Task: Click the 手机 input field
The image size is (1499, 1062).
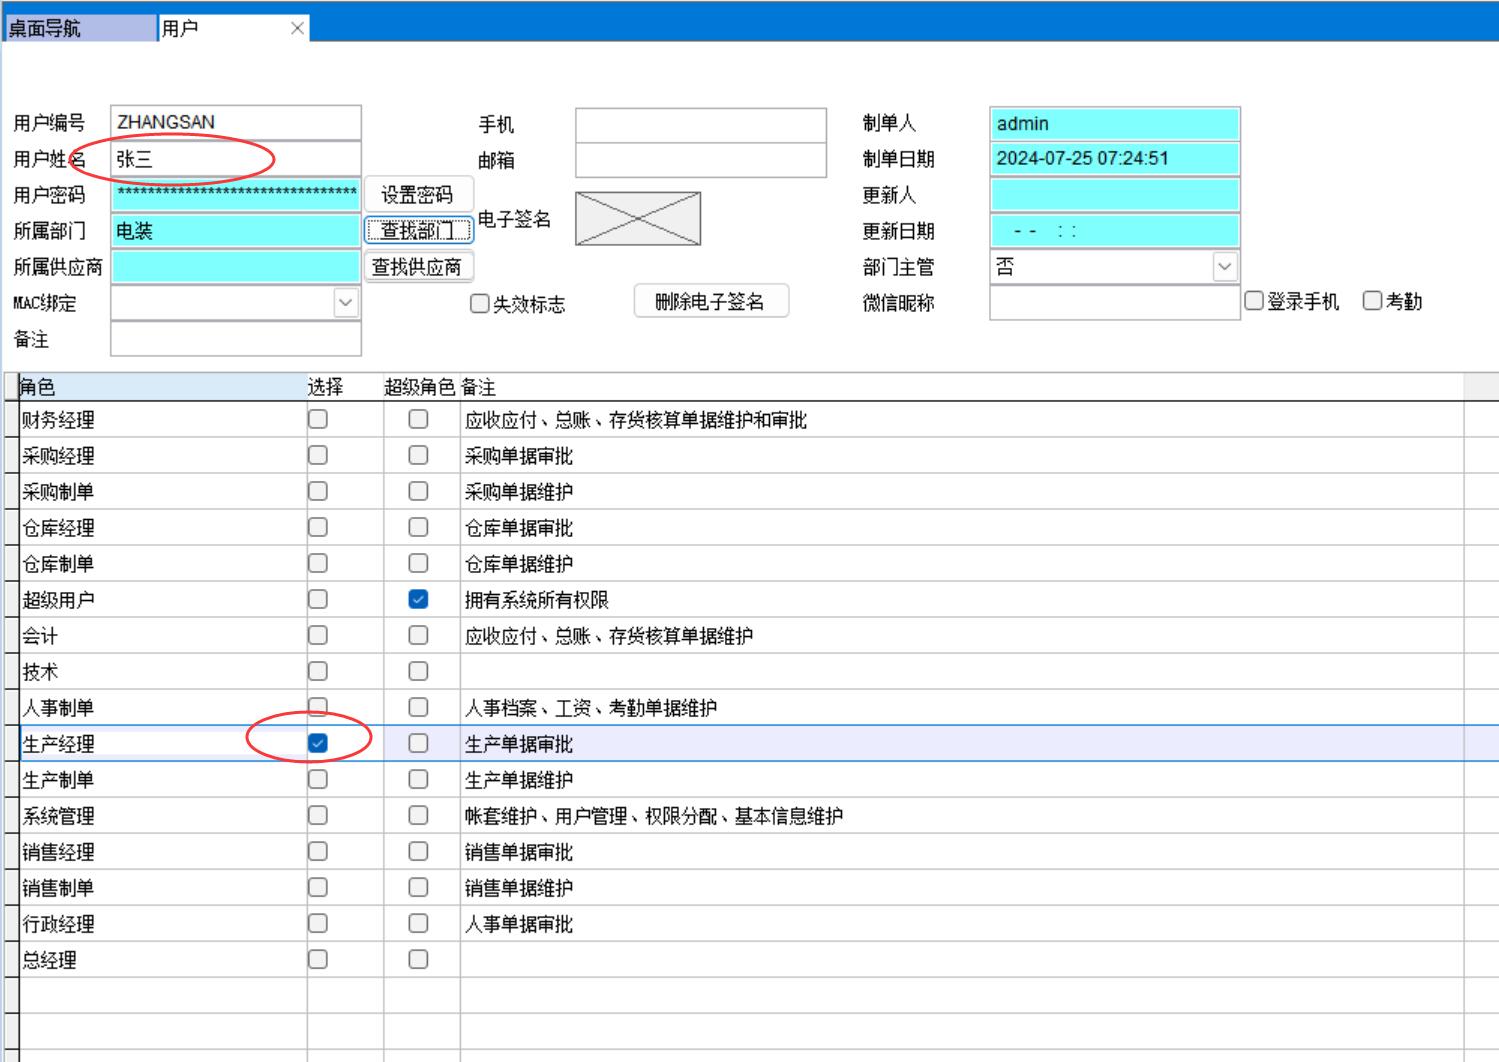Action: point(700,125)
